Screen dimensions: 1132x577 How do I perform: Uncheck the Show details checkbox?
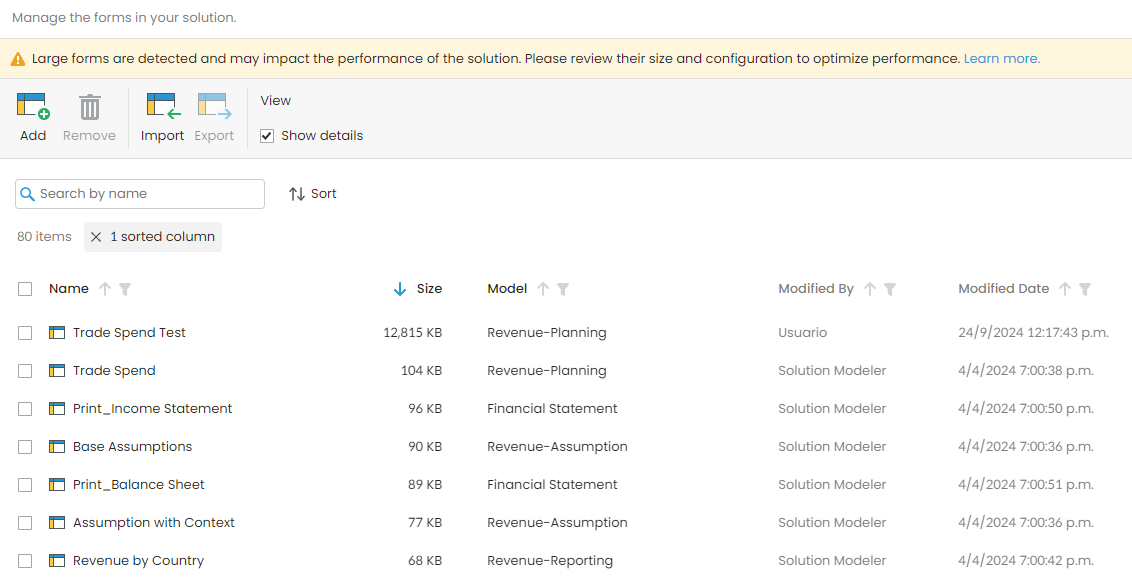[x=267, y=136]
